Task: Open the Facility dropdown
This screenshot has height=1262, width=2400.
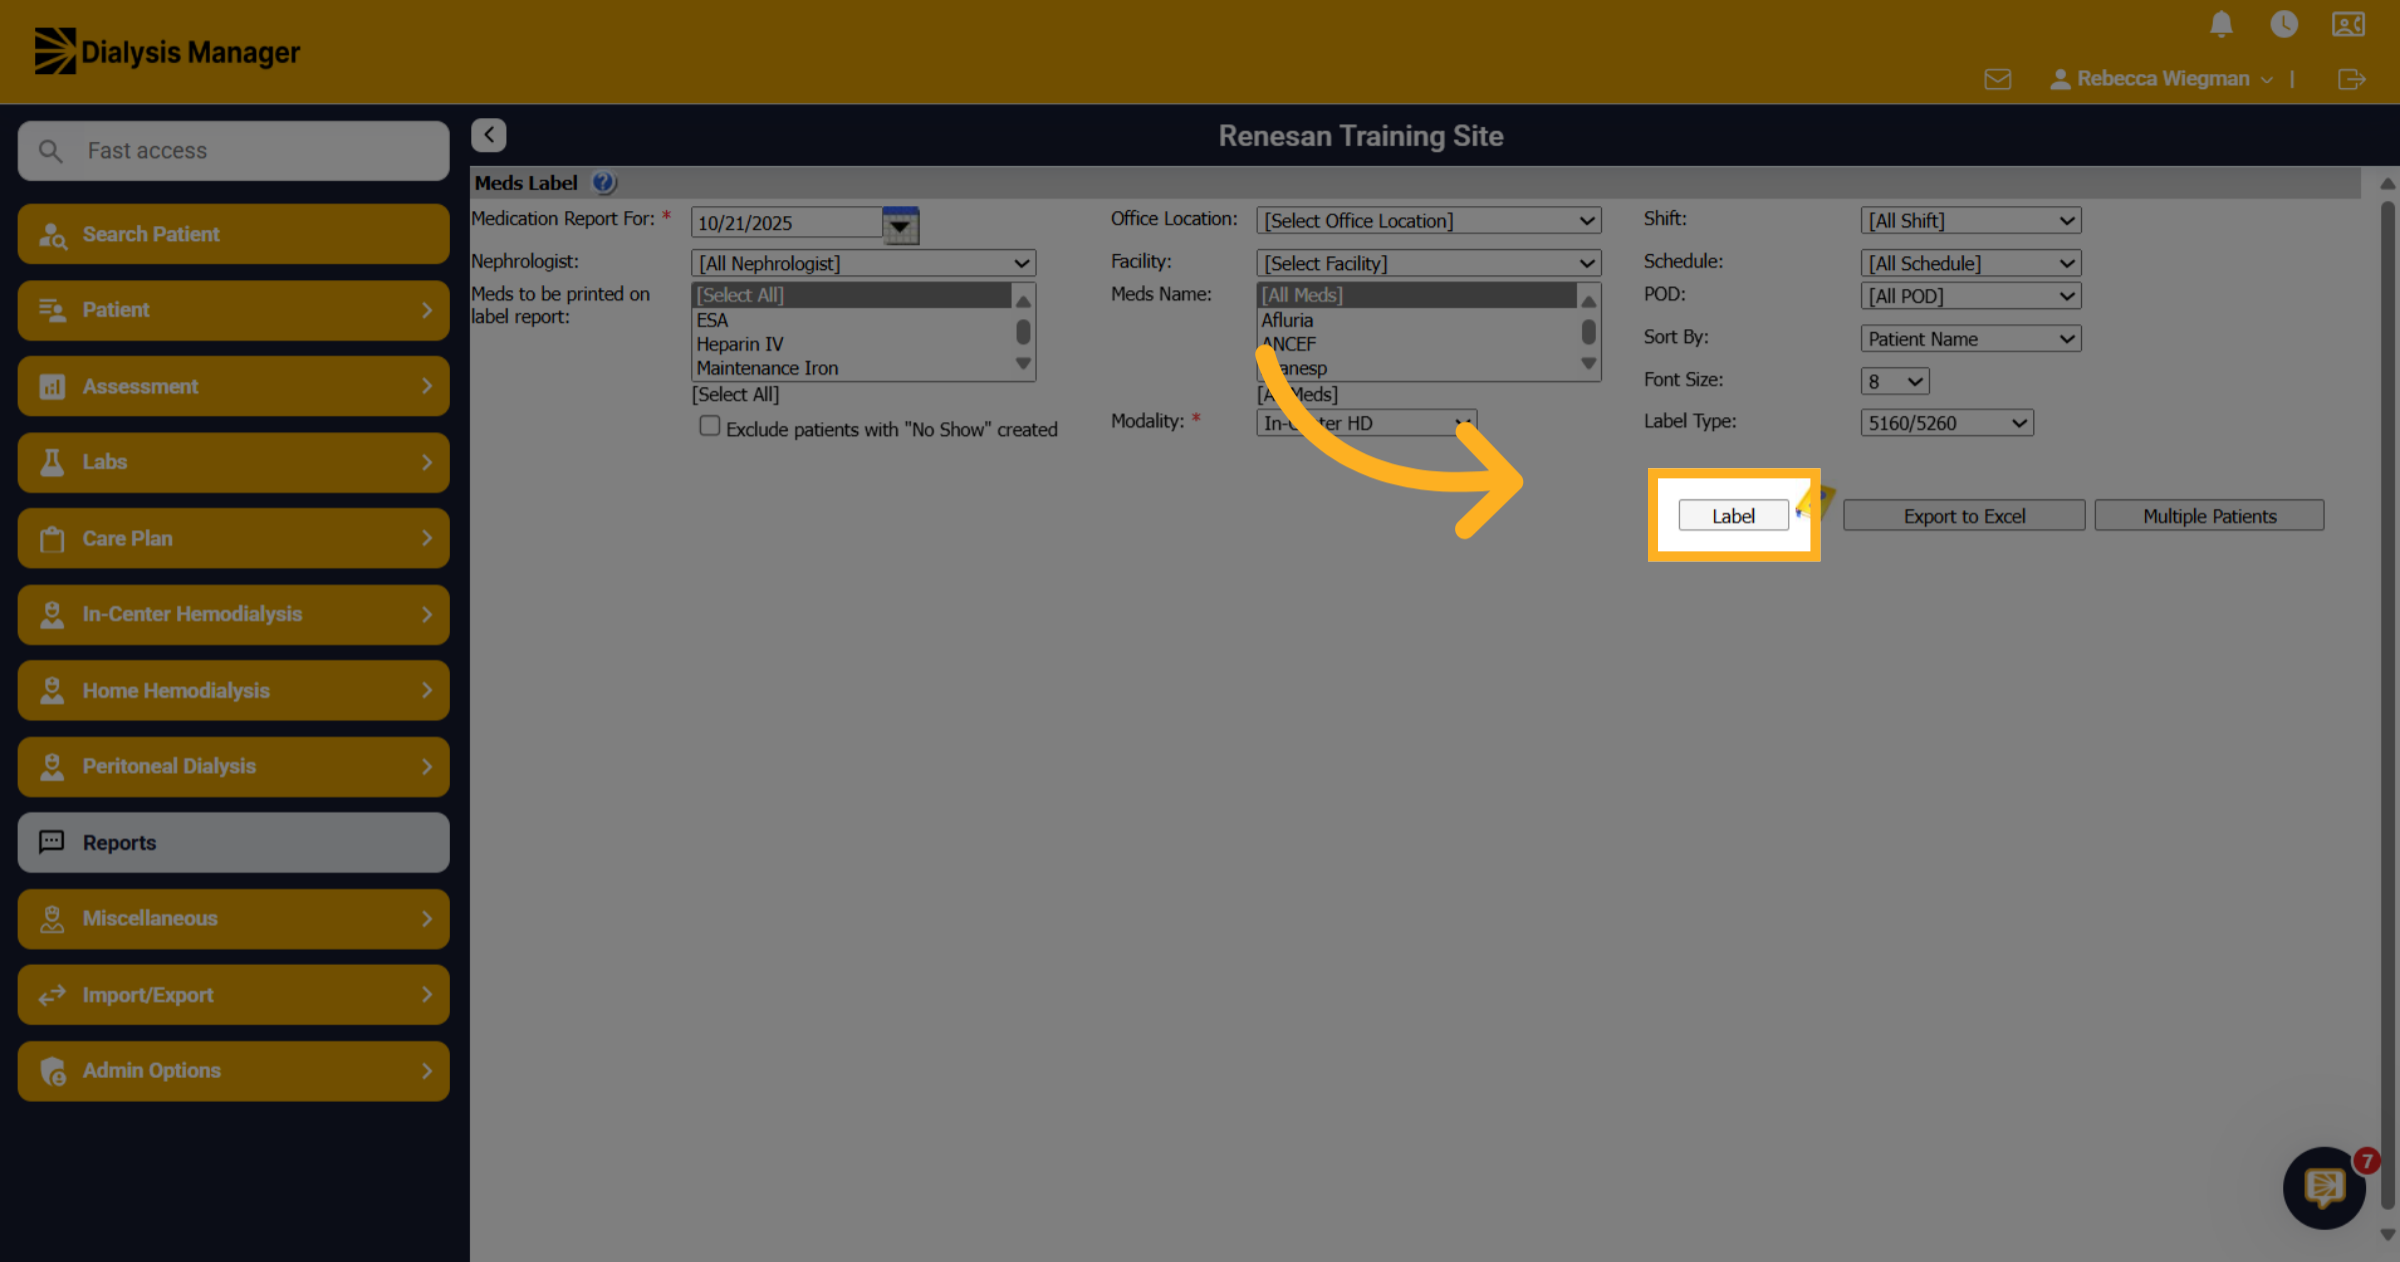Action: [1428, 263]
